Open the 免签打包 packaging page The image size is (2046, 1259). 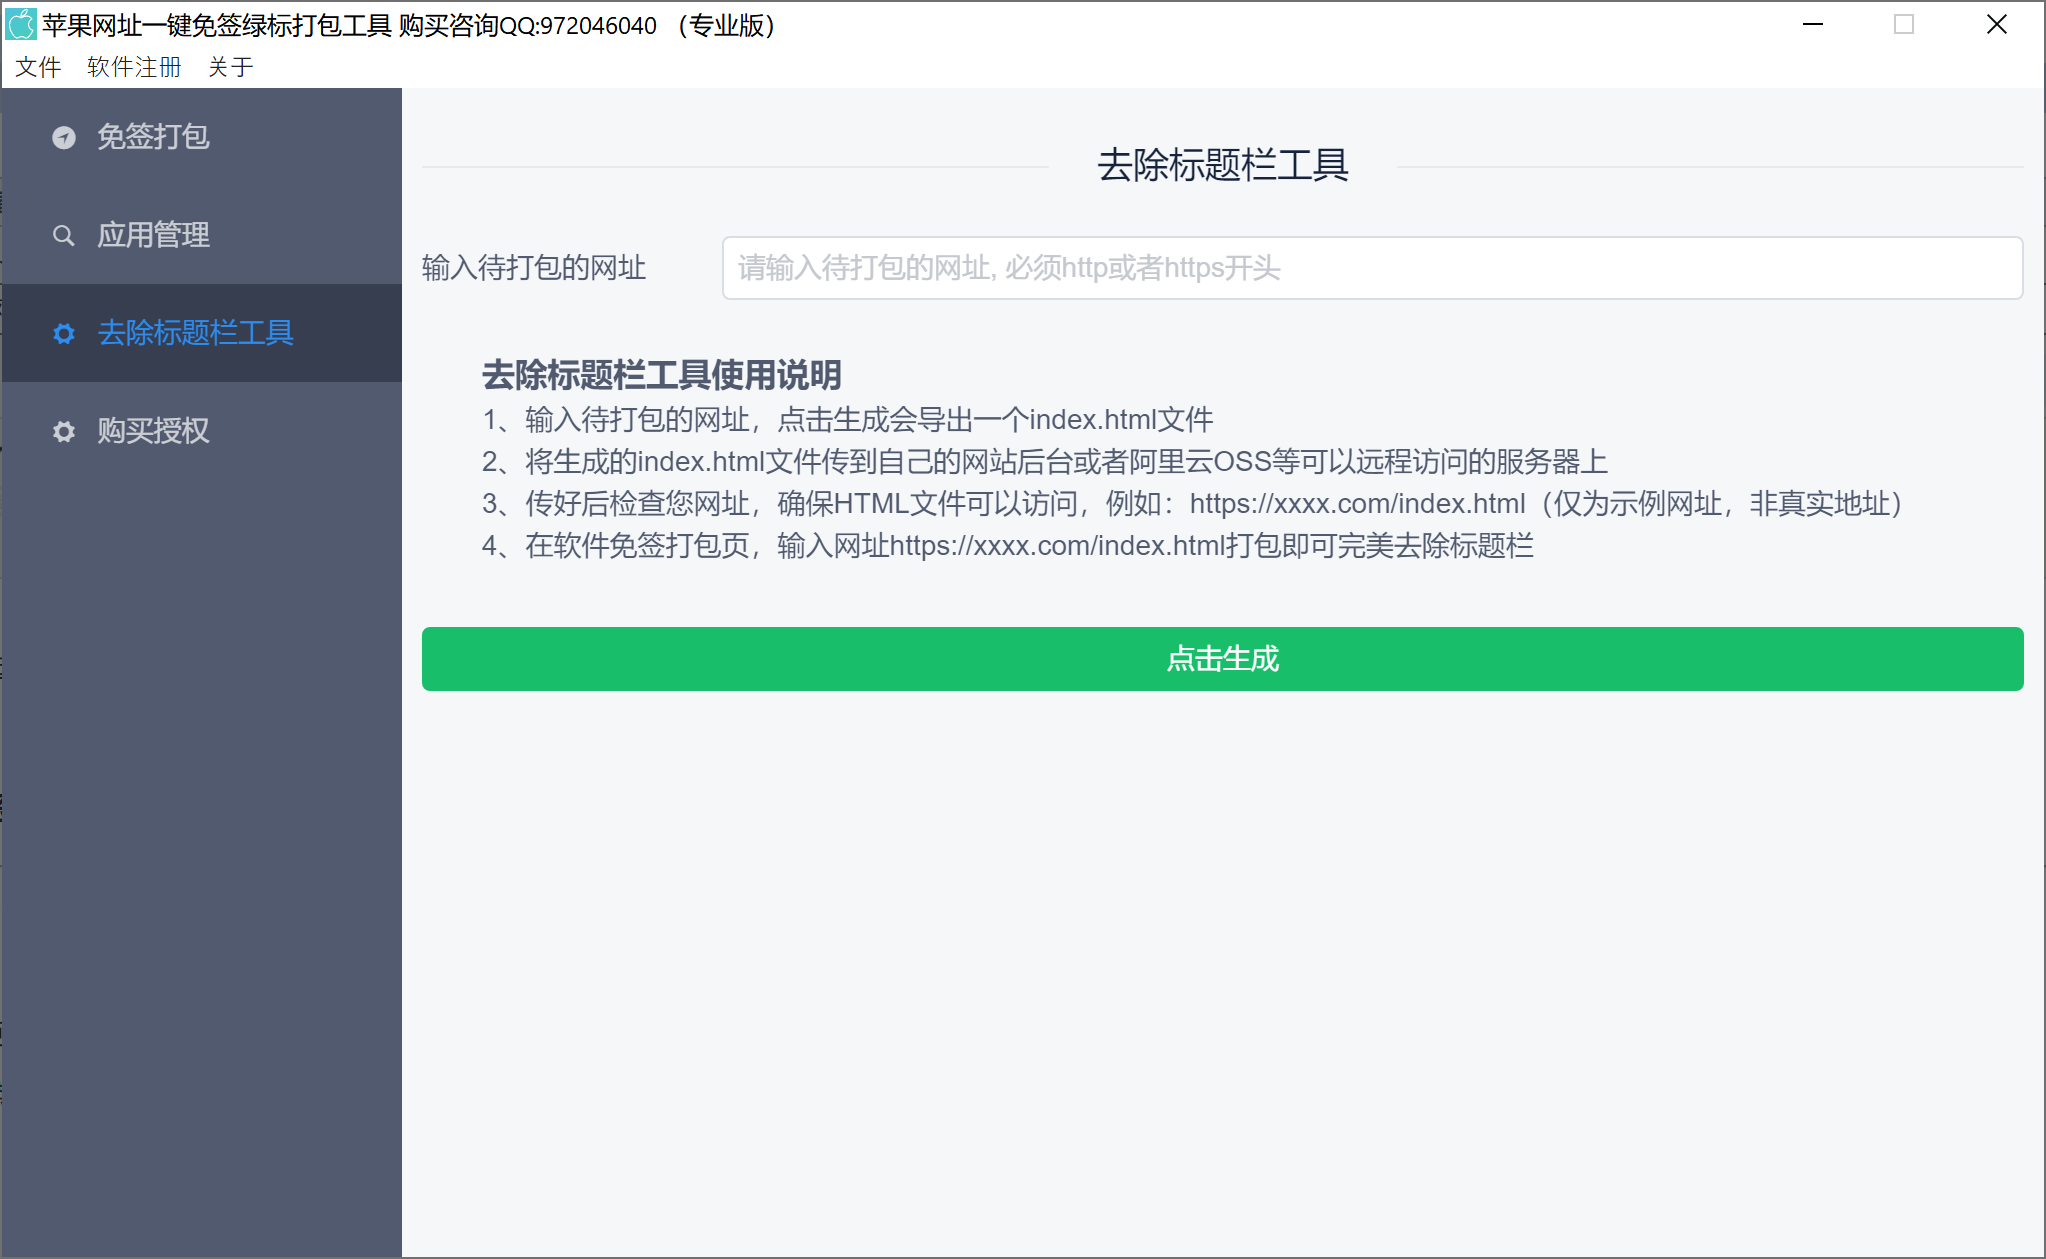pos(152,138)
